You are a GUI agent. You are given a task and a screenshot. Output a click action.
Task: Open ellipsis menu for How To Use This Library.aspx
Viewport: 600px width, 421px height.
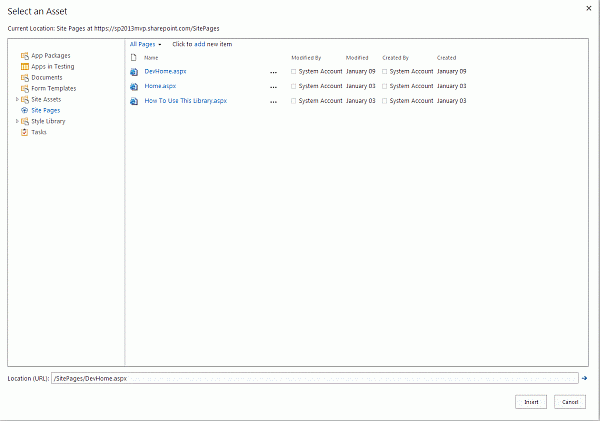click(273, 102)
